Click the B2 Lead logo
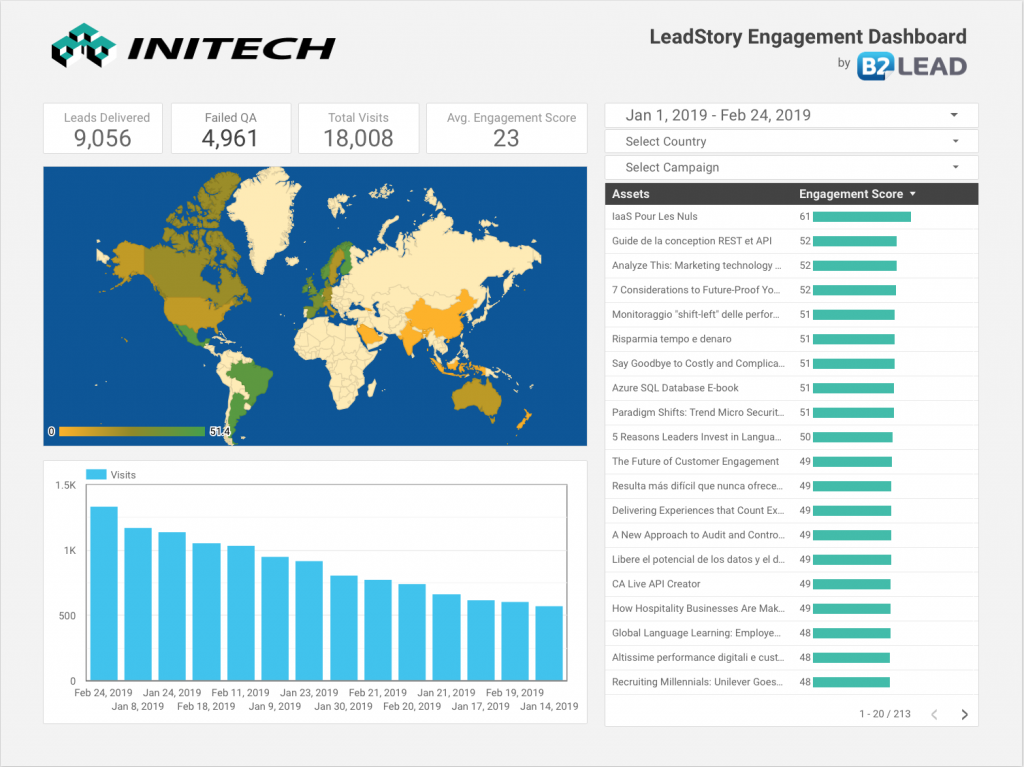The height and width of the screenshot is (767, 1024). pos(912,66)
